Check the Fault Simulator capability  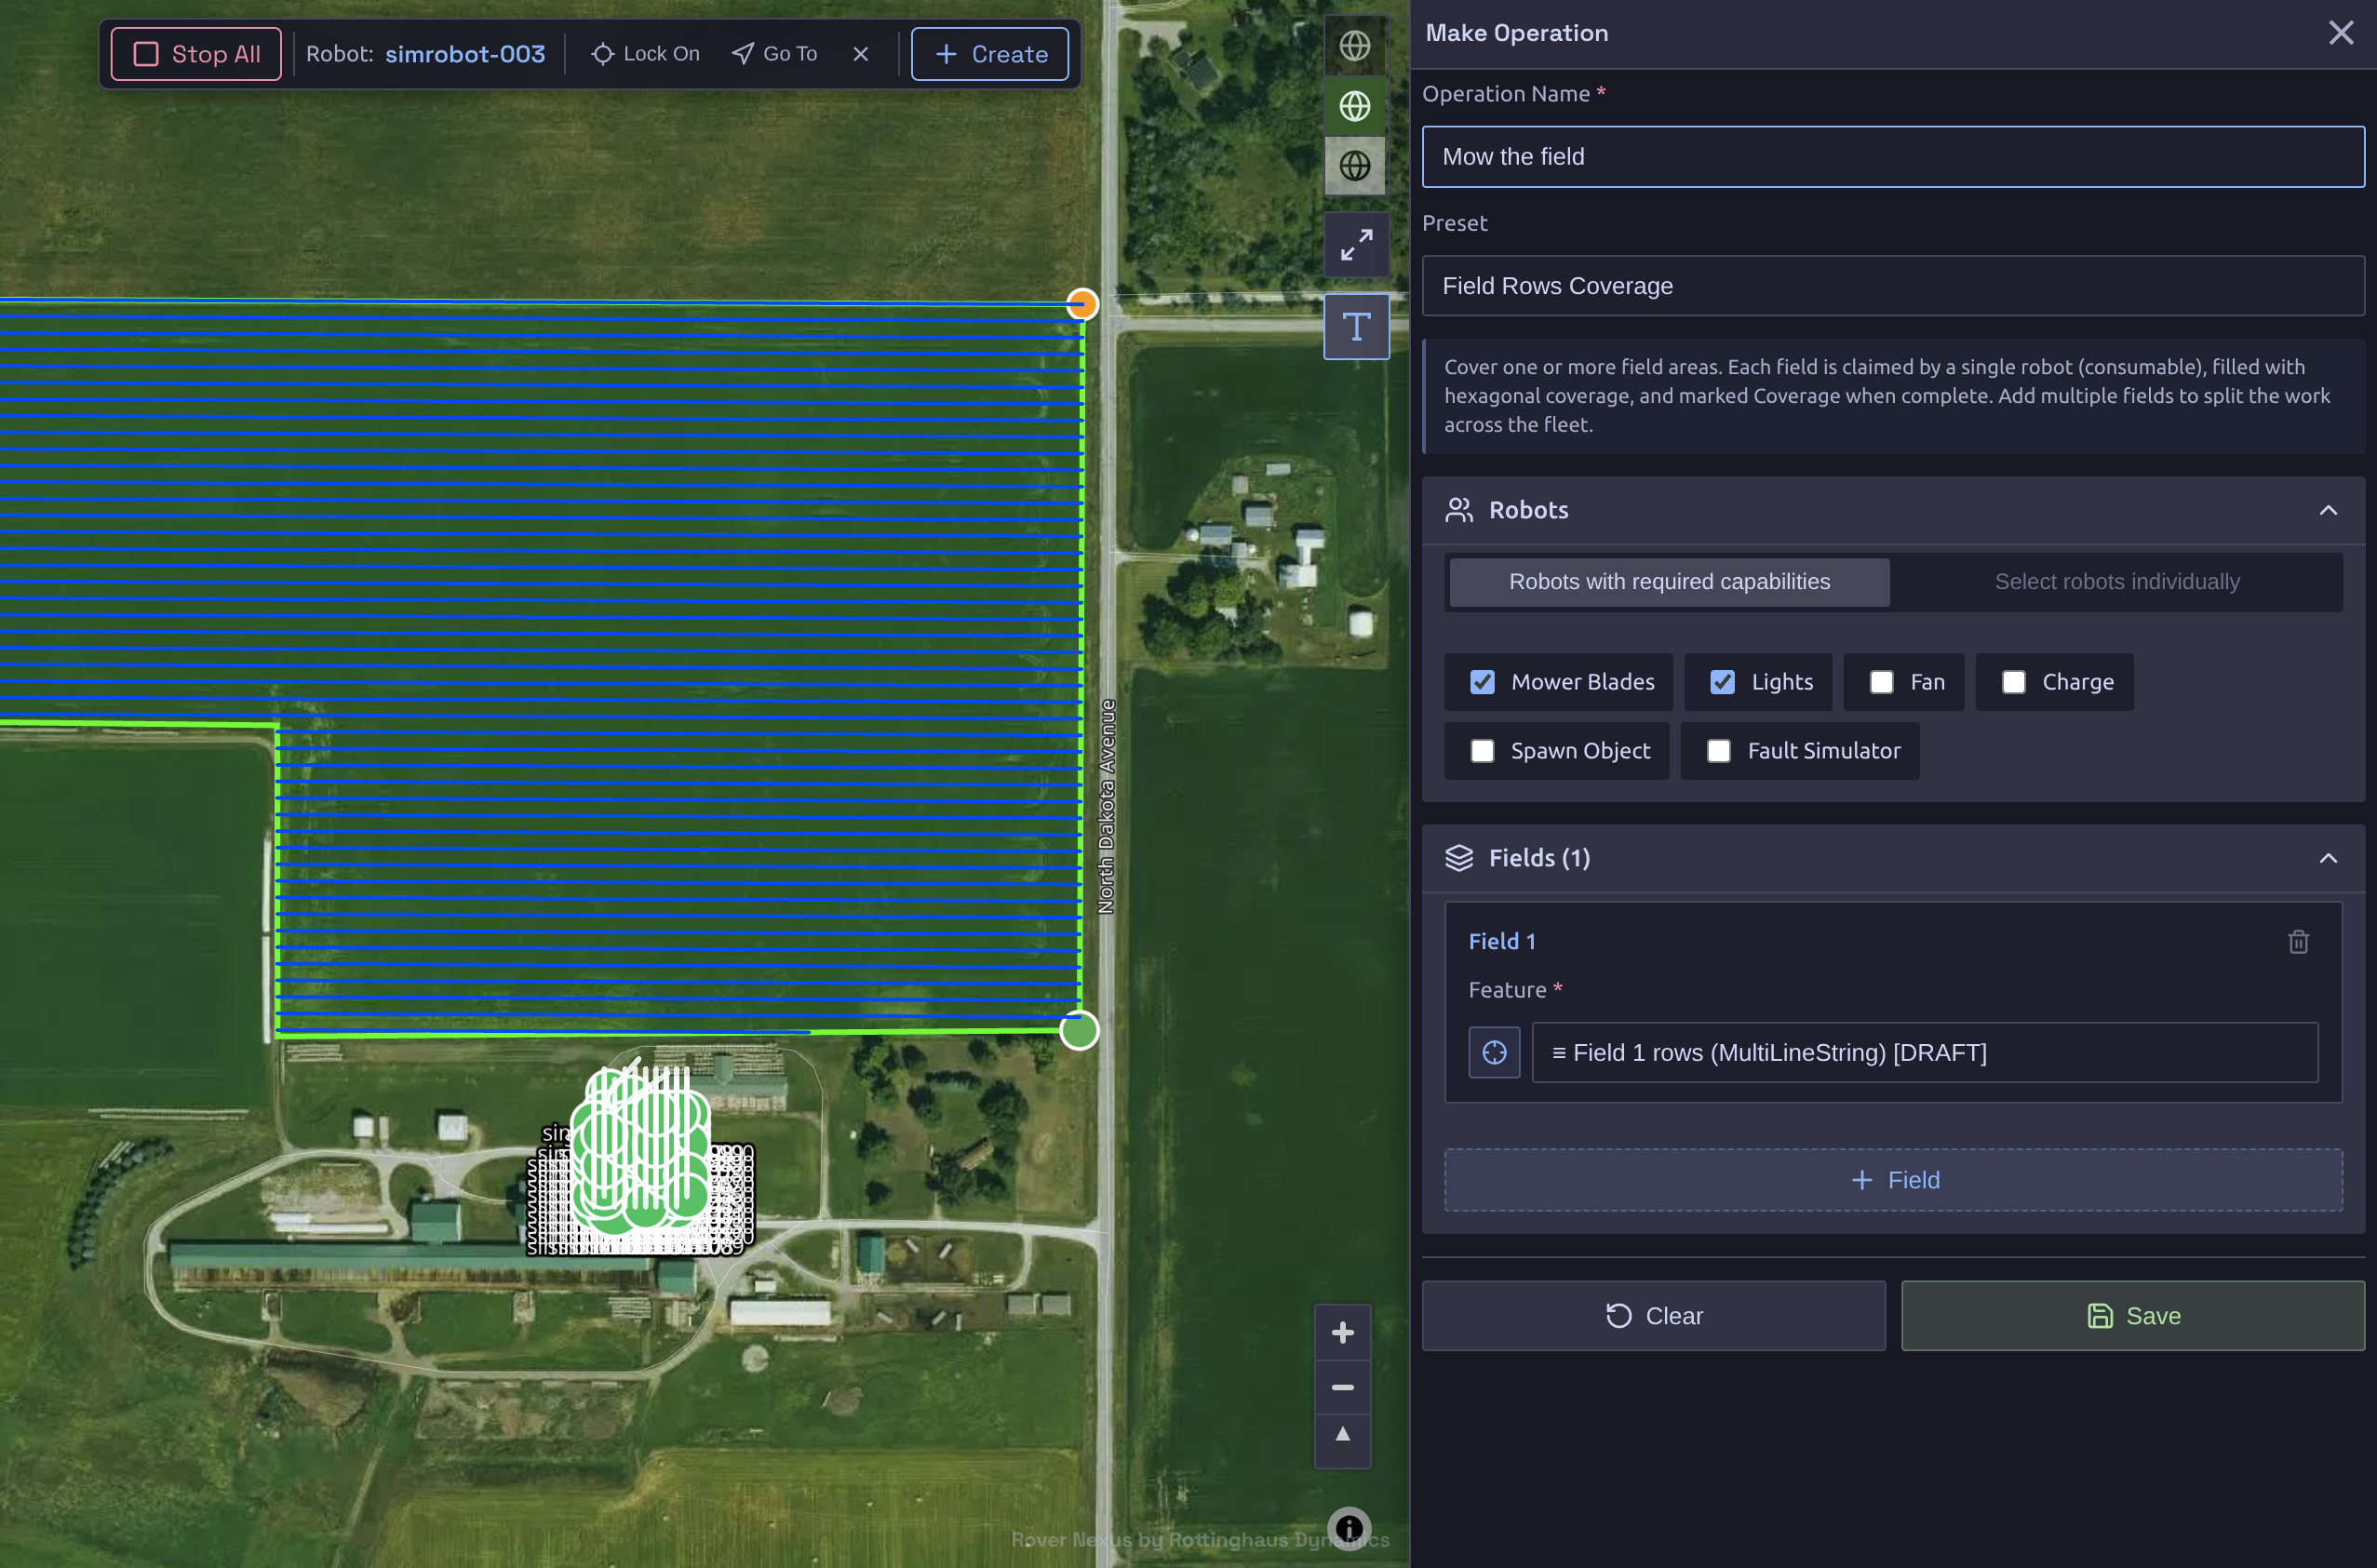pos(1718,751)
